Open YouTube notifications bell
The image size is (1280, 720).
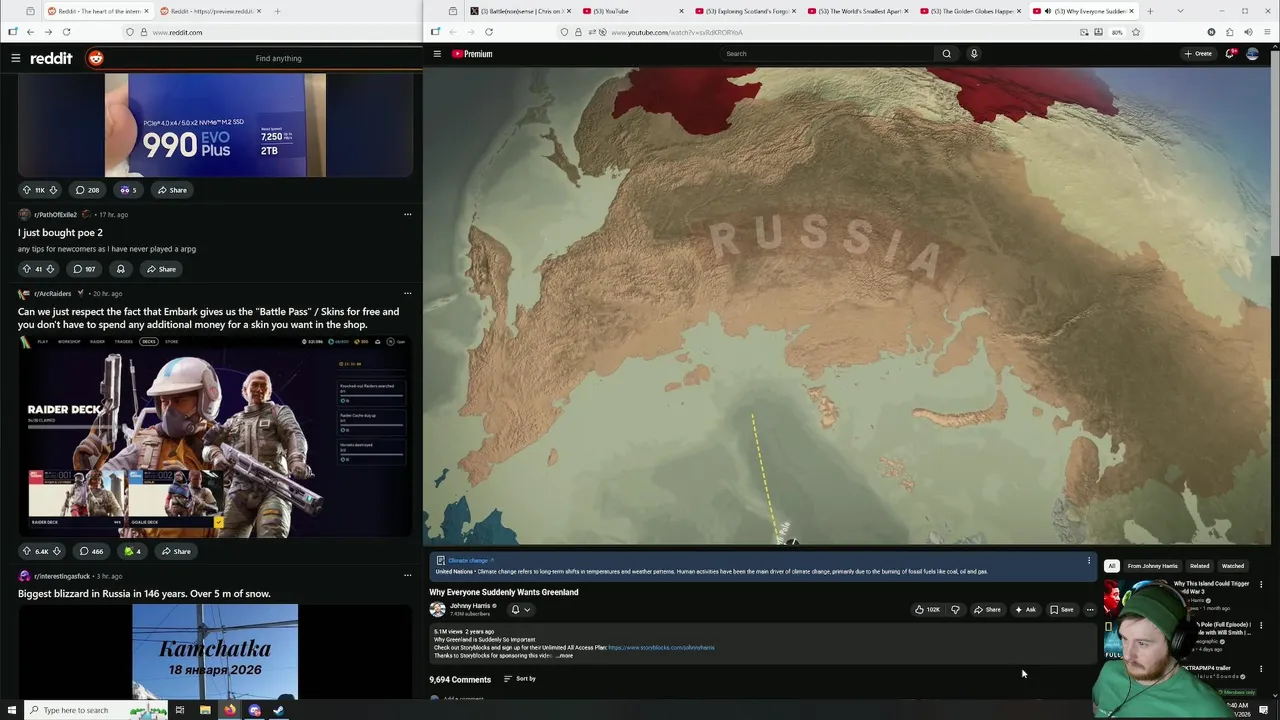click(1229, 54)
